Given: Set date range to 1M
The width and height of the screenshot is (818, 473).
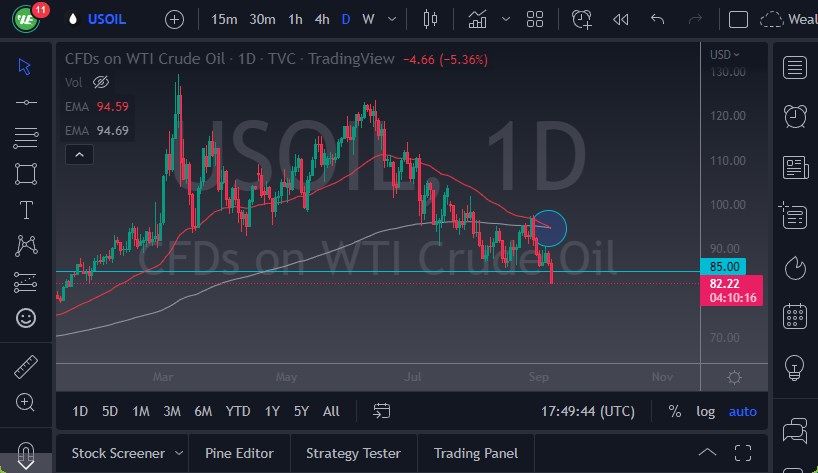Looking at the screenshot, I should 141,411.
